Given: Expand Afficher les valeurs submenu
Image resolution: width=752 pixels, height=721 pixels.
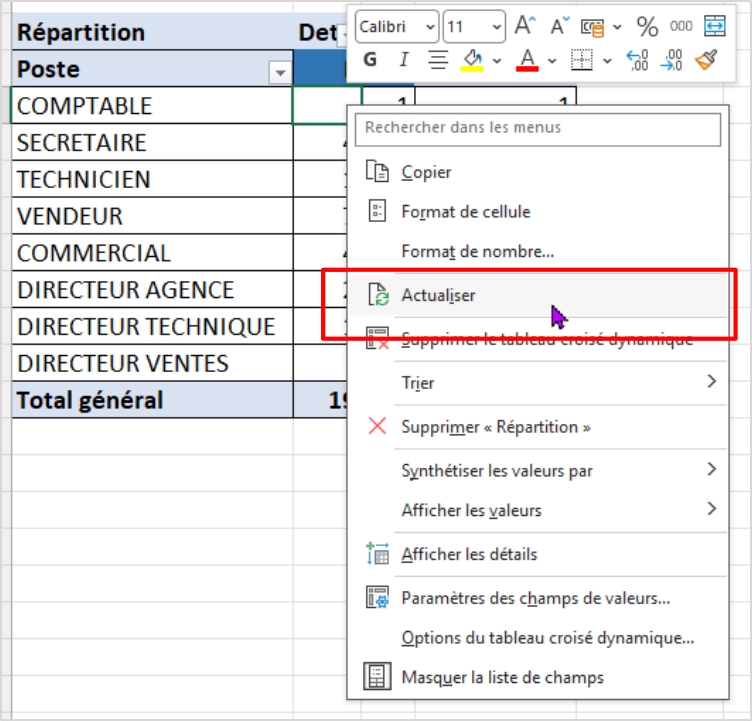Looking at the screenshot, I should pyautogui.click(x=538, y=510).
